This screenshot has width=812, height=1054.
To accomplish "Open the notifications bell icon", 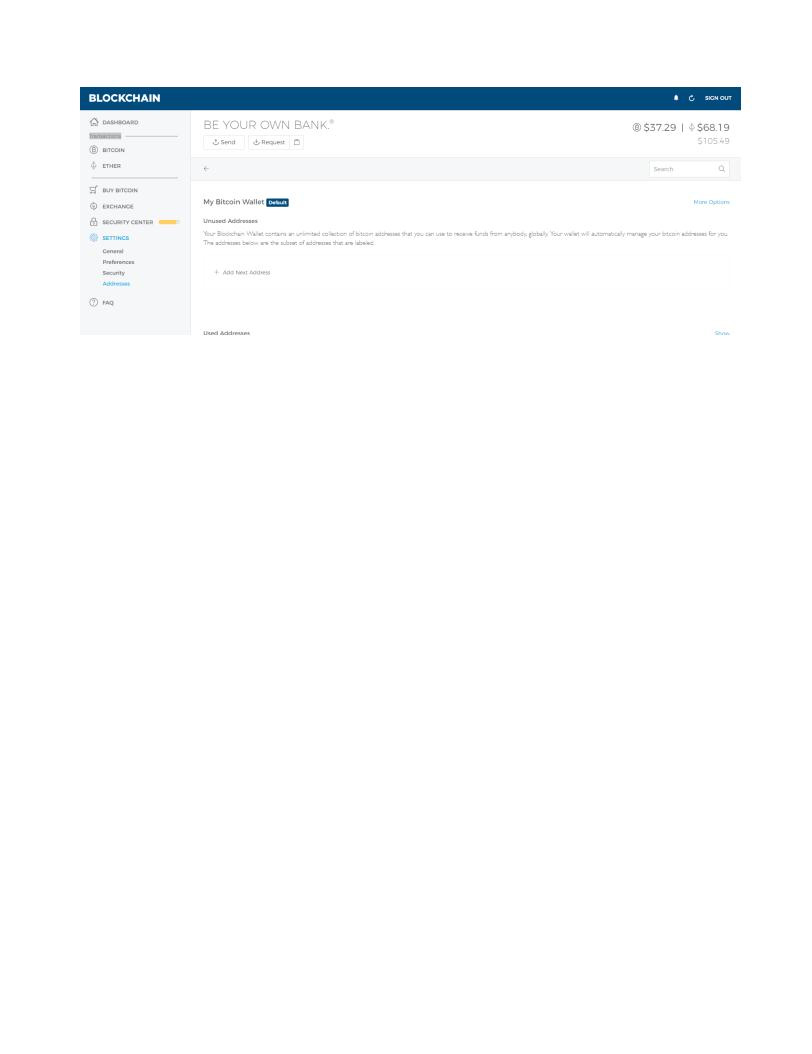I will point(676,98).
